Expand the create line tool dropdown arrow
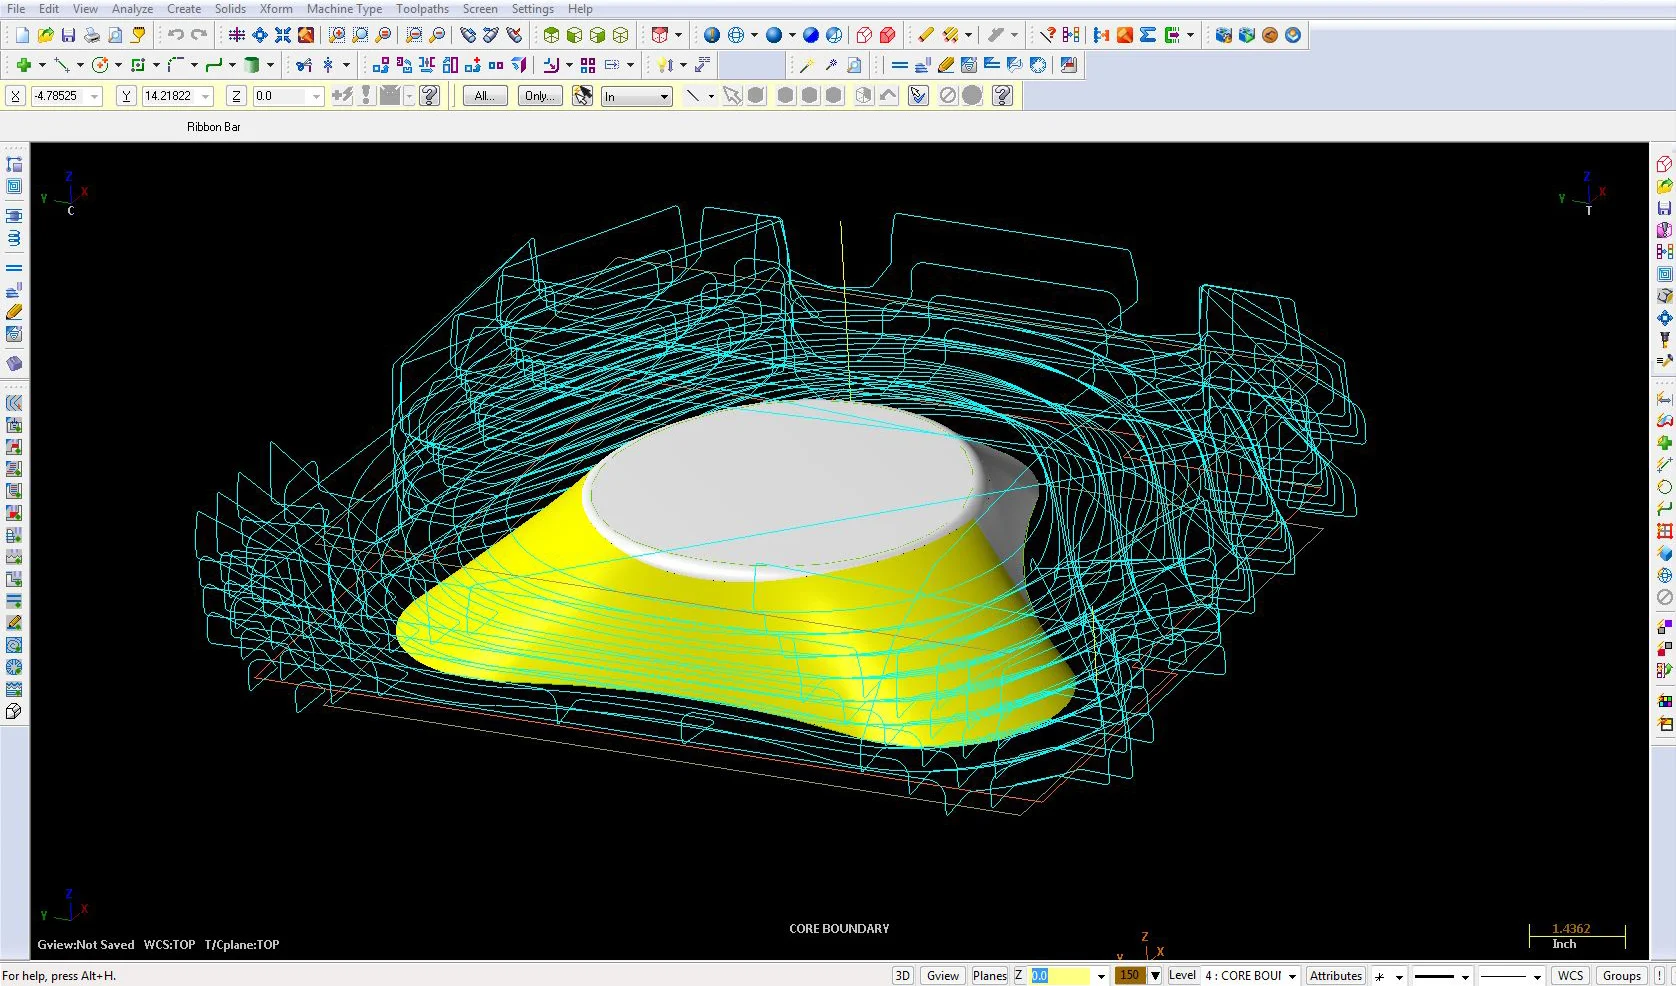Screen dimensions: 1676x986 (80, 65)
